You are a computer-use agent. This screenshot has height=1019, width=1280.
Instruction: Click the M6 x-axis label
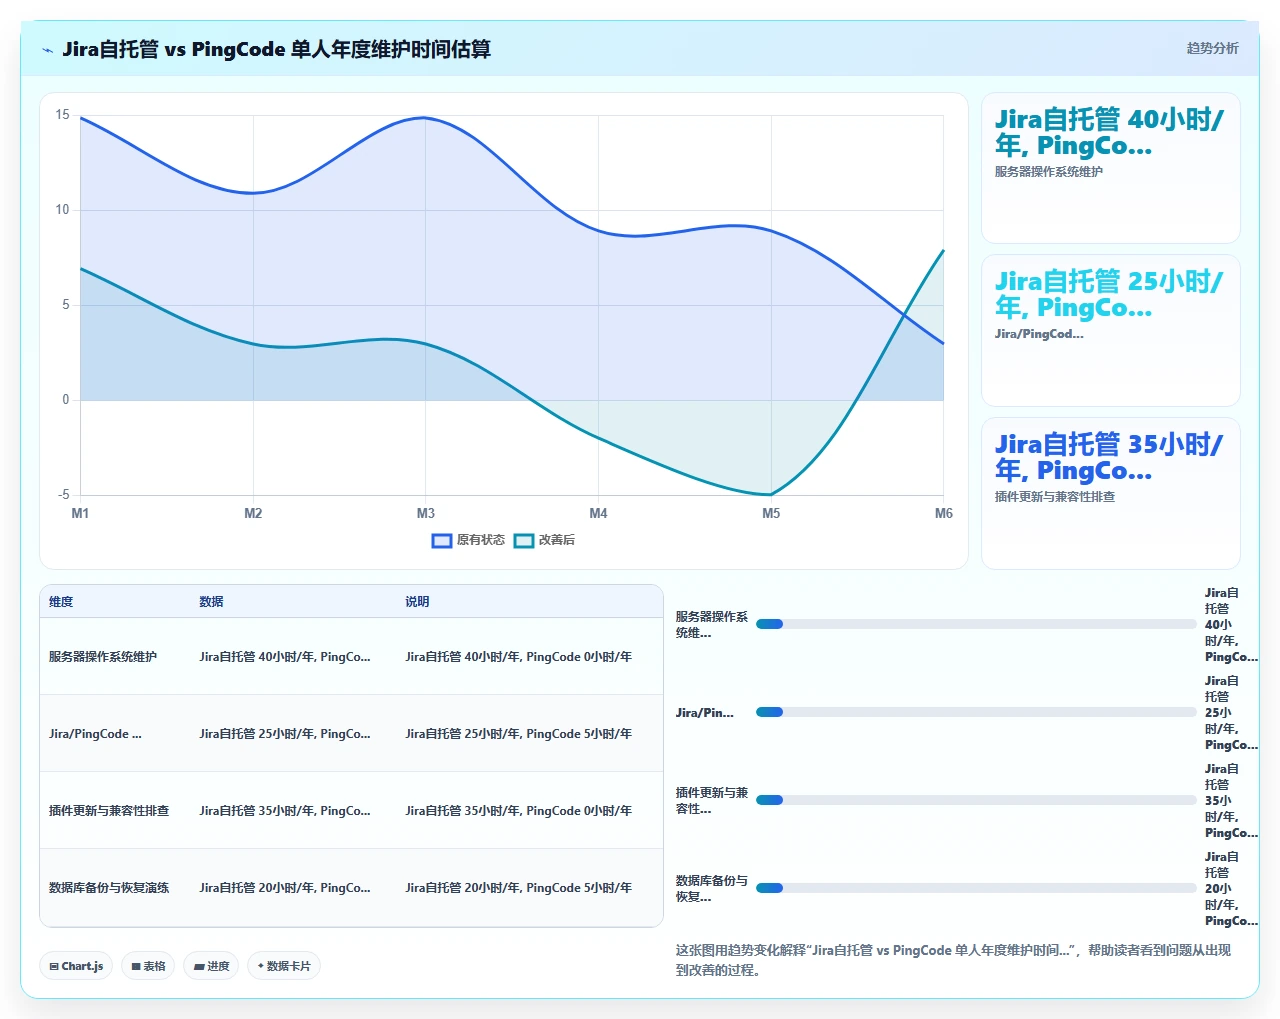point(944,513)
